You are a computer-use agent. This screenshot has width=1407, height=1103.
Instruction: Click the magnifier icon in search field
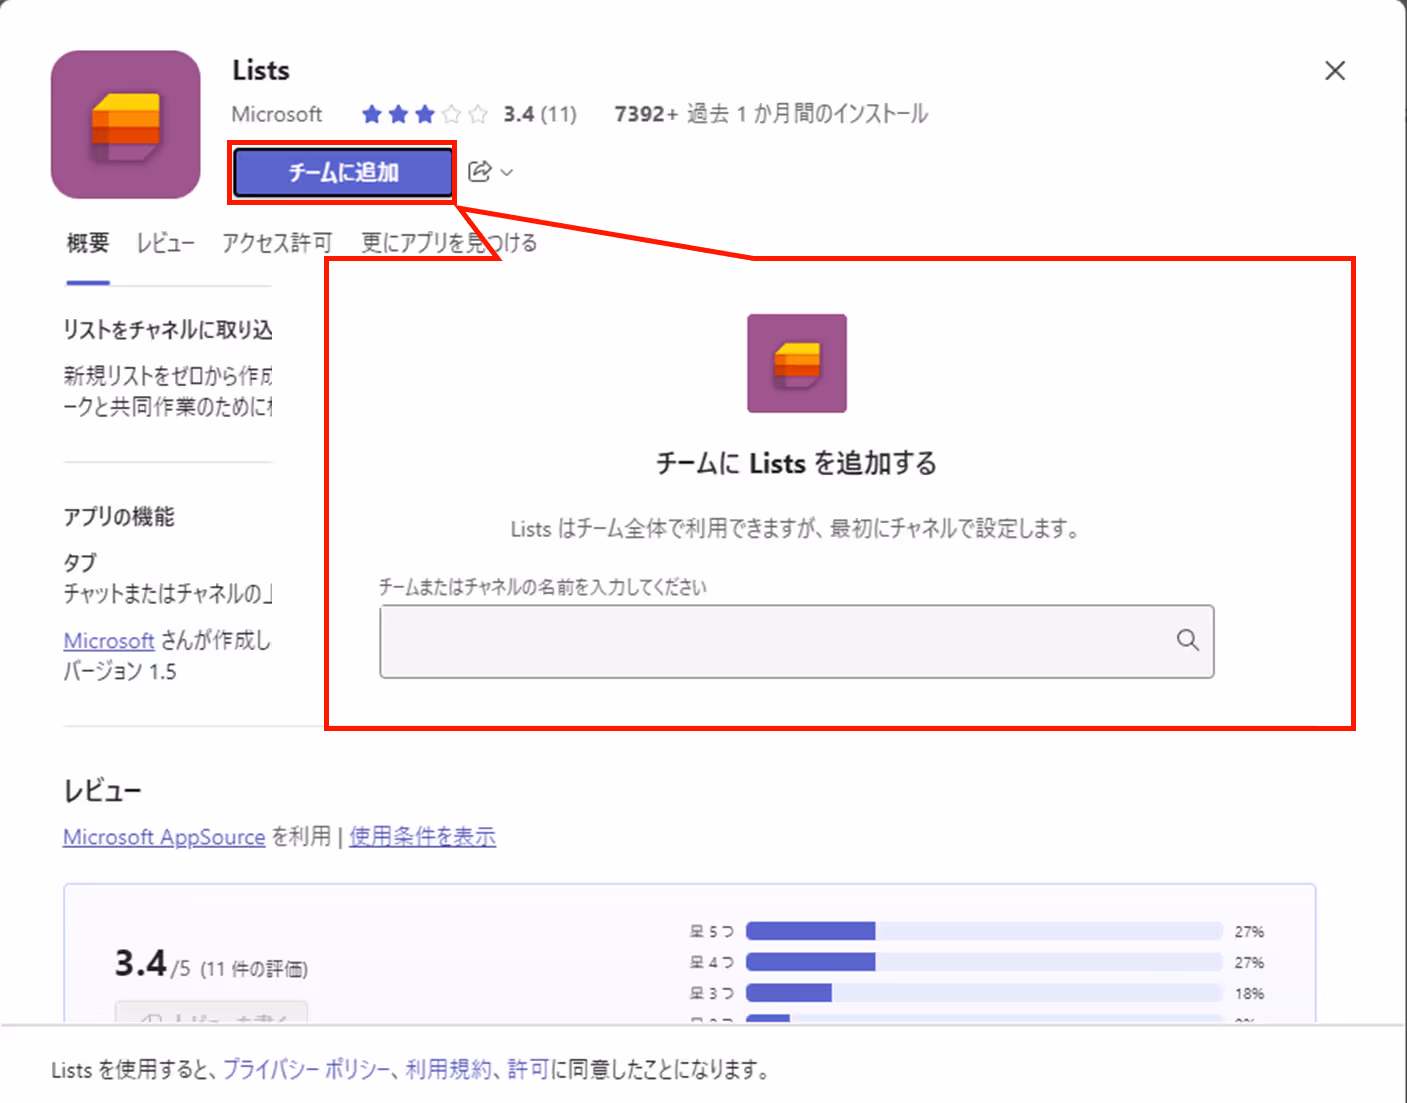click(x=1187, y=640)
